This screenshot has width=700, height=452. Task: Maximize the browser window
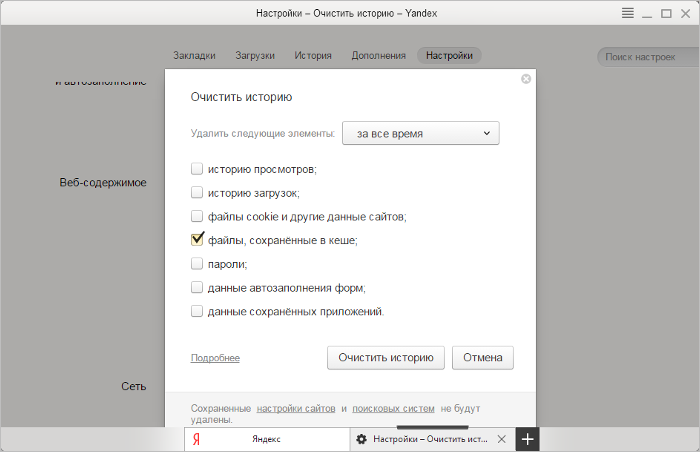tap(666, 13)
